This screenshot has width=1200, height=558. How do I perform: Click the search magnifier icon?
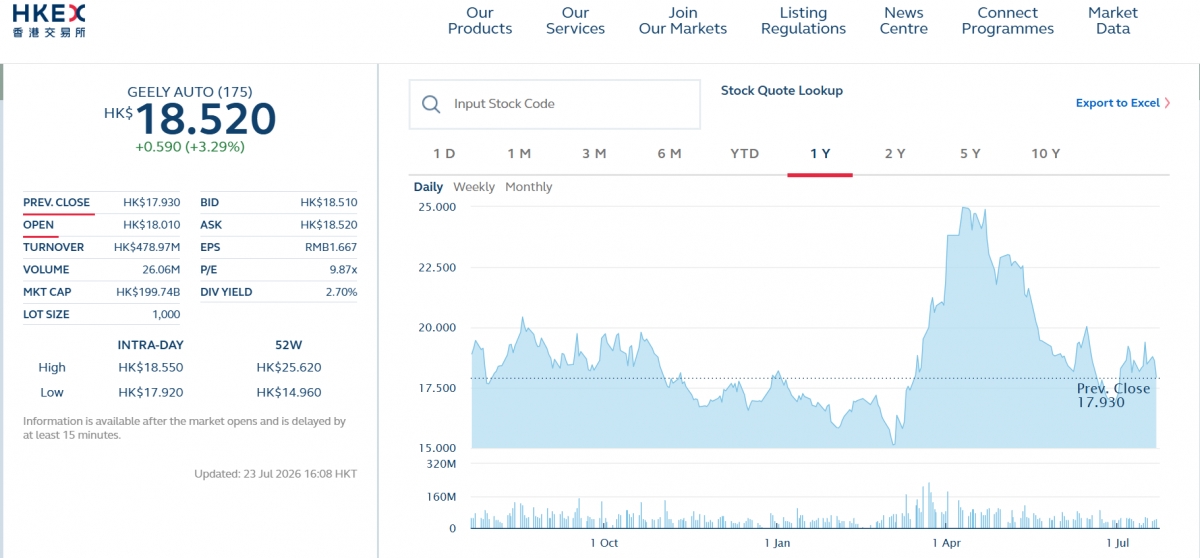tap(431, 104)
